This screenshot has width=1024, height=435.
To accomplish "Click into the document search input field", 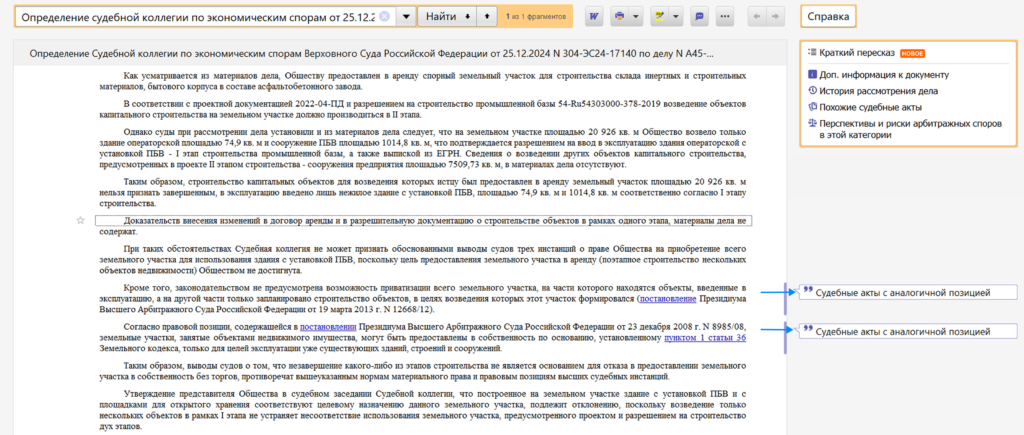I will tap(199, 17).
